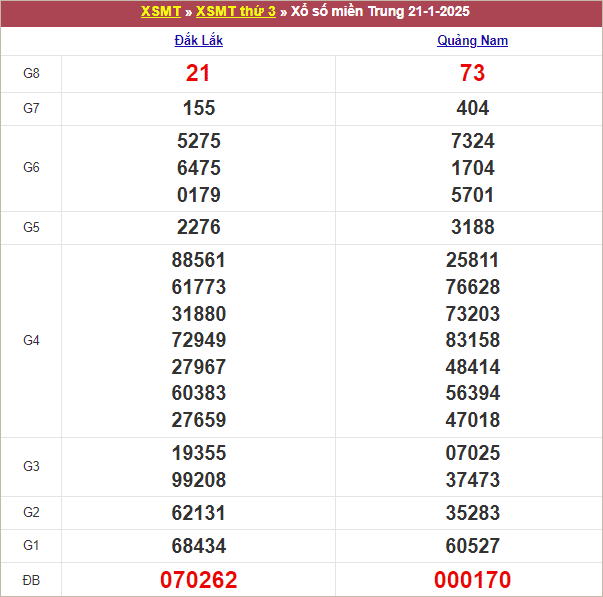Screen dimensions: 603x597
Task: Click the G1 row label
Action: click(x=31, y=545)
